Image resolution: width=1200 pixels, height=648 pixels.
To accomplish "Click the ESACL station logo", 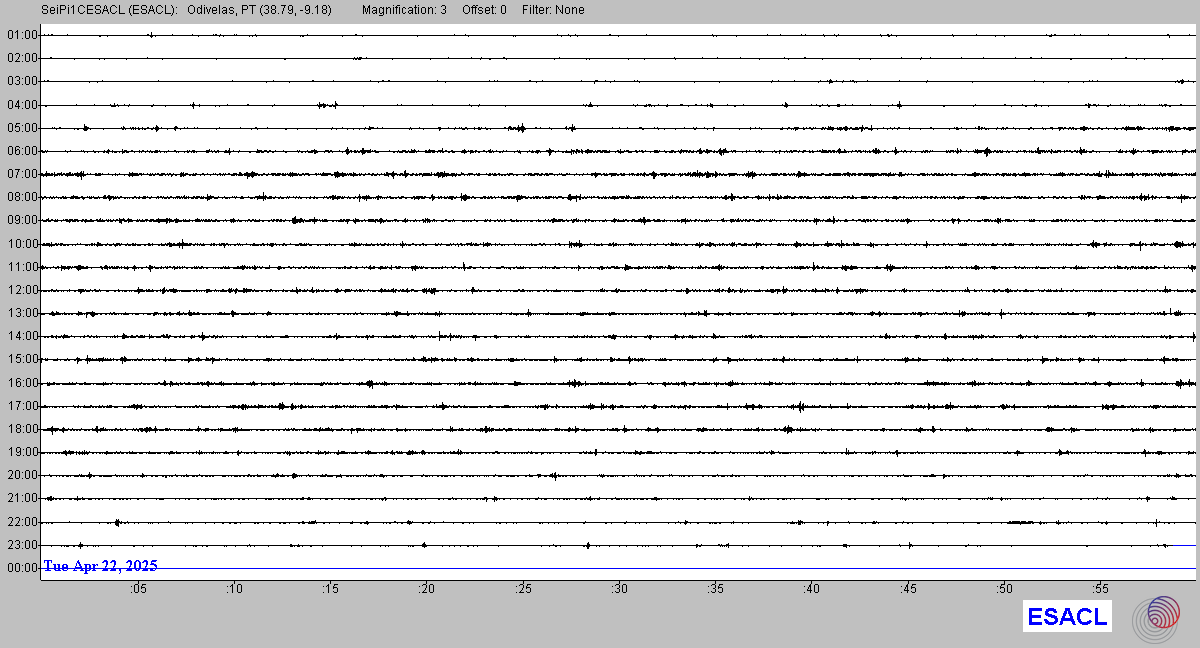I will pos(1068,617).
